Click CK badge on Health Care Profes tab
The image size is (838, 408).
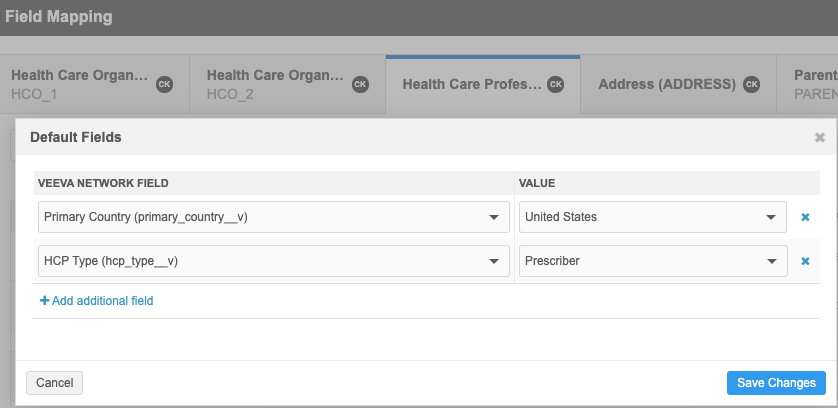point(556,84)
